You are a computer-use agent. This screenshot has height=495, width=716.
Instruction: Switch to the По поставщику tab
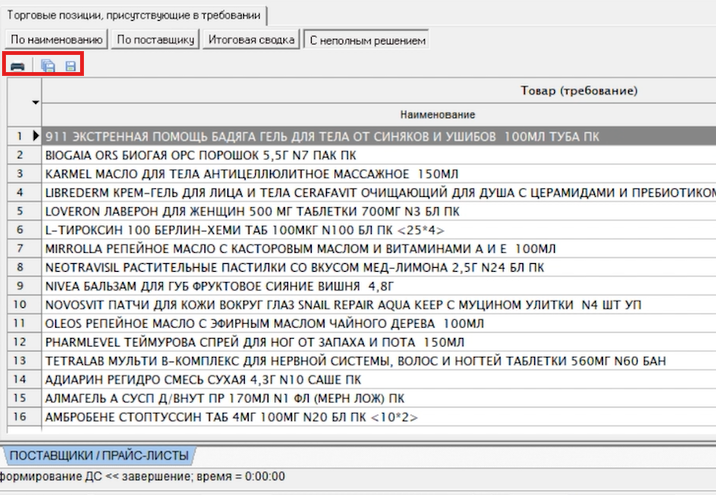pyautogui.click(x=155, y=40)
